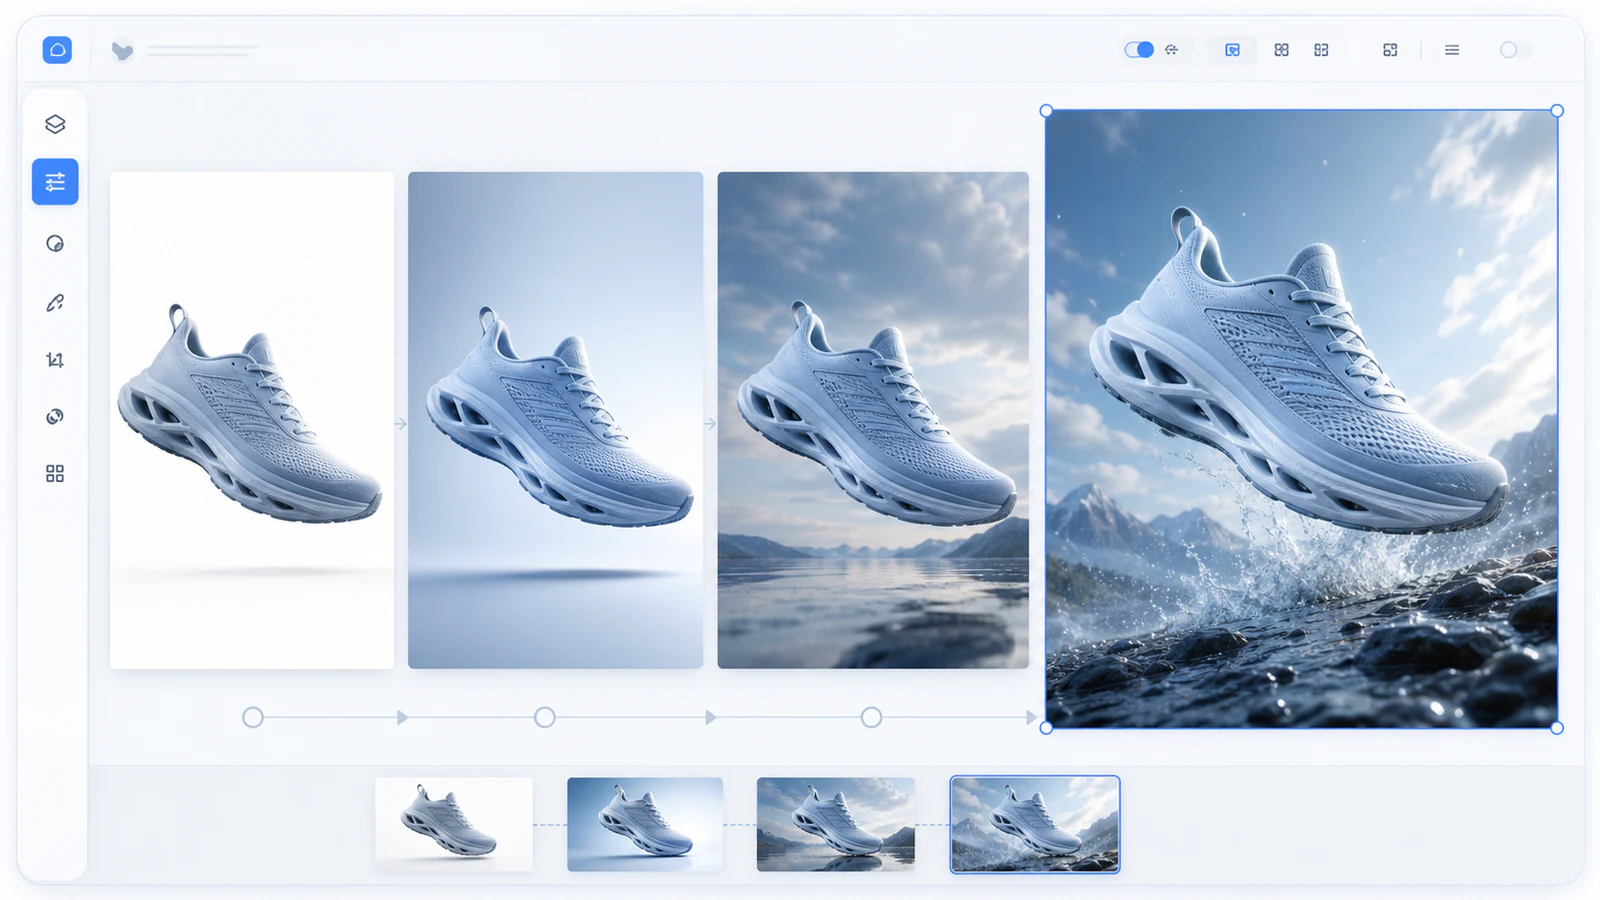Open the Layers panel icon in sidebar
Screen dimensions: 1600x900
click(x=55, y=124)
